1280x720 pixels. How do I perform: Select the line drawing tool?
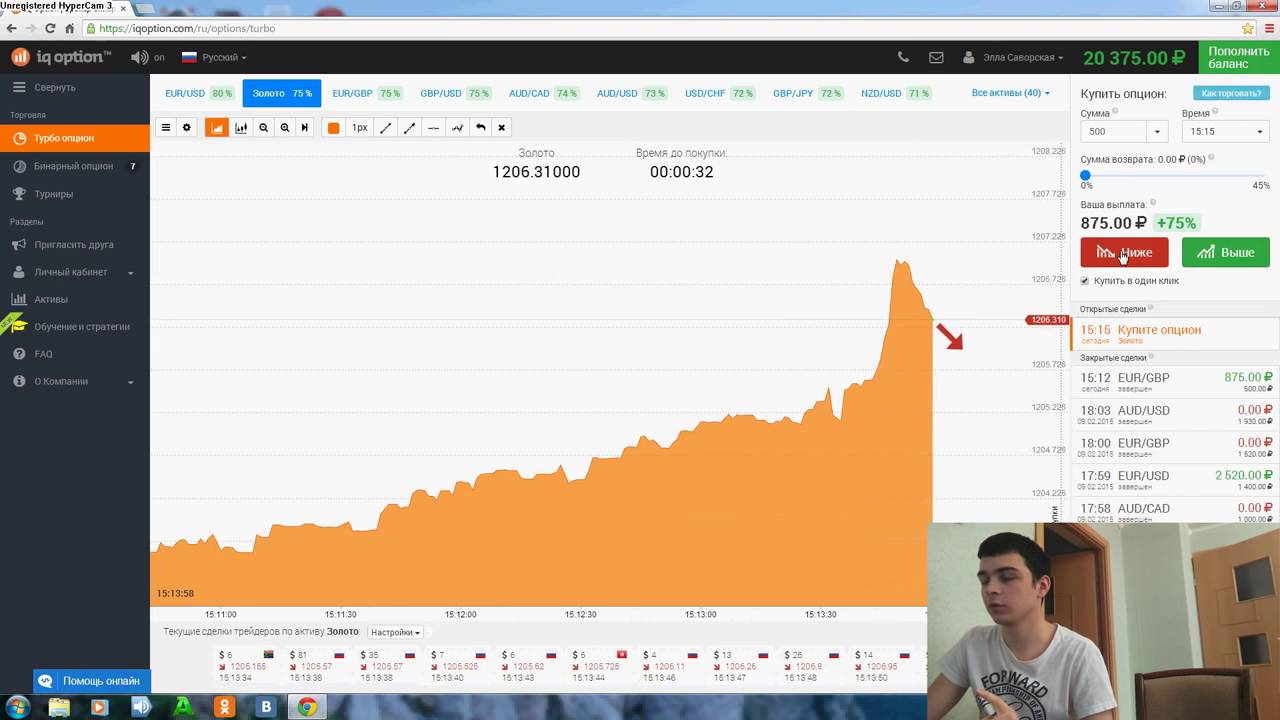click(x=386, y=128)
